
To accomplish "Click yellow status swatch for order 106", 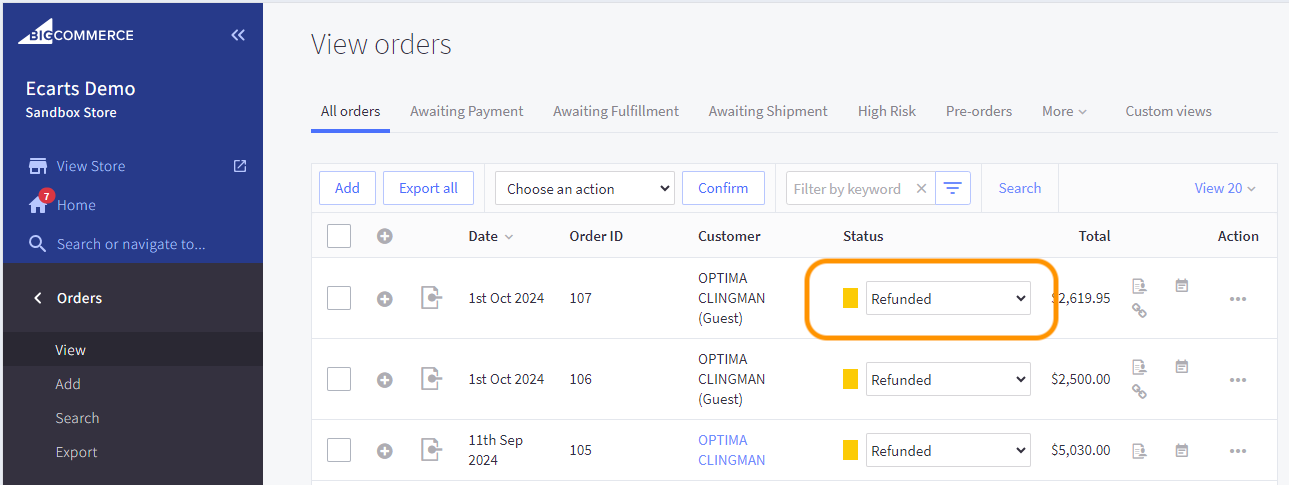I will point(851,379).
